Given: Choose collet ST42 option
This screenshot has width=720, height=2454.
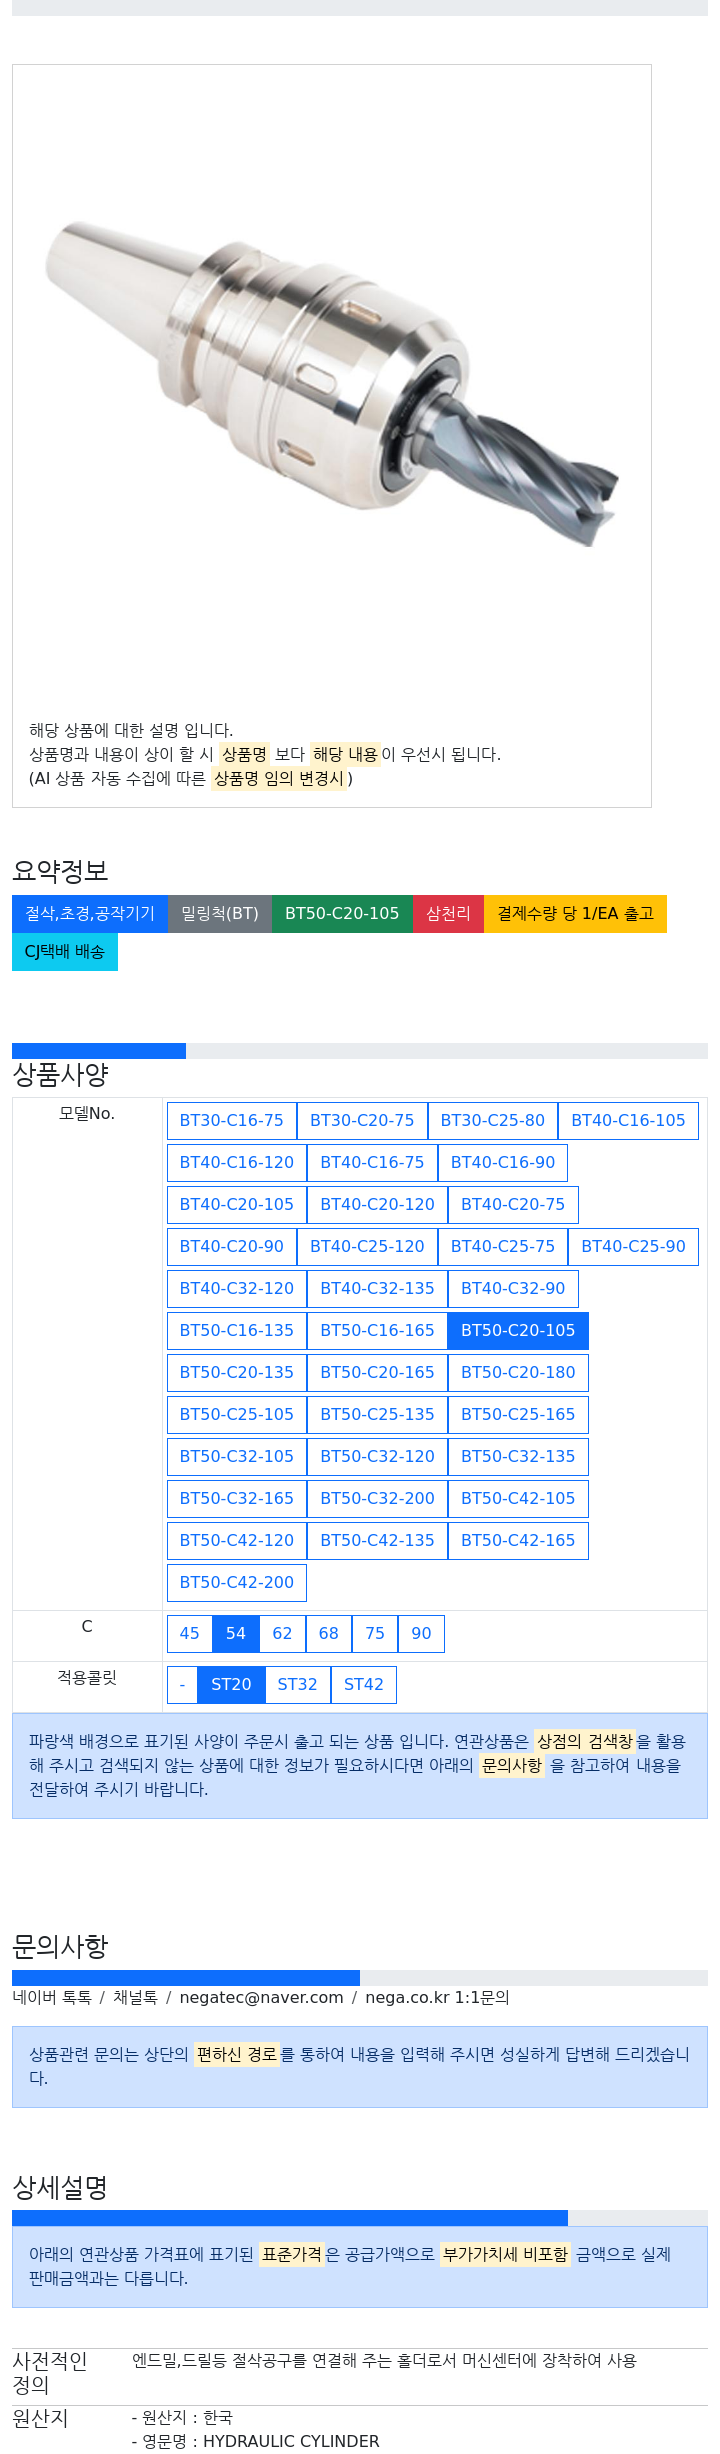Looking at the screenshot, I should click(x=364, y=1685).
